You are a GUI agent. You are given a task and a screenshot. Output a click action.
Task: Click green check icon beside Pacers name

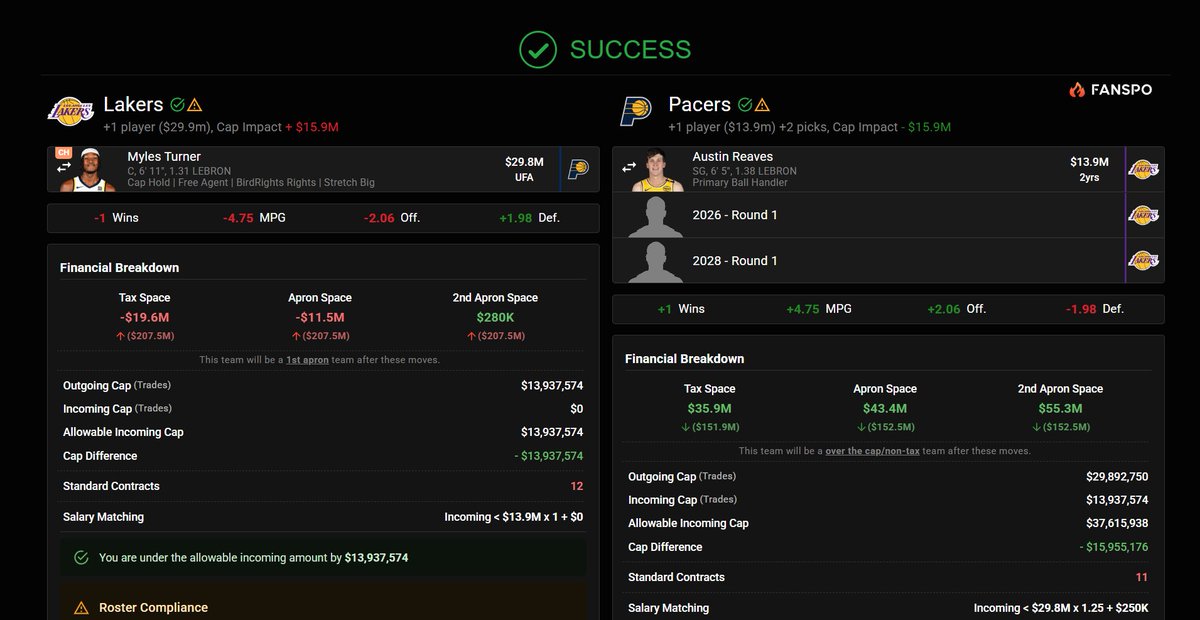(744, 104)
